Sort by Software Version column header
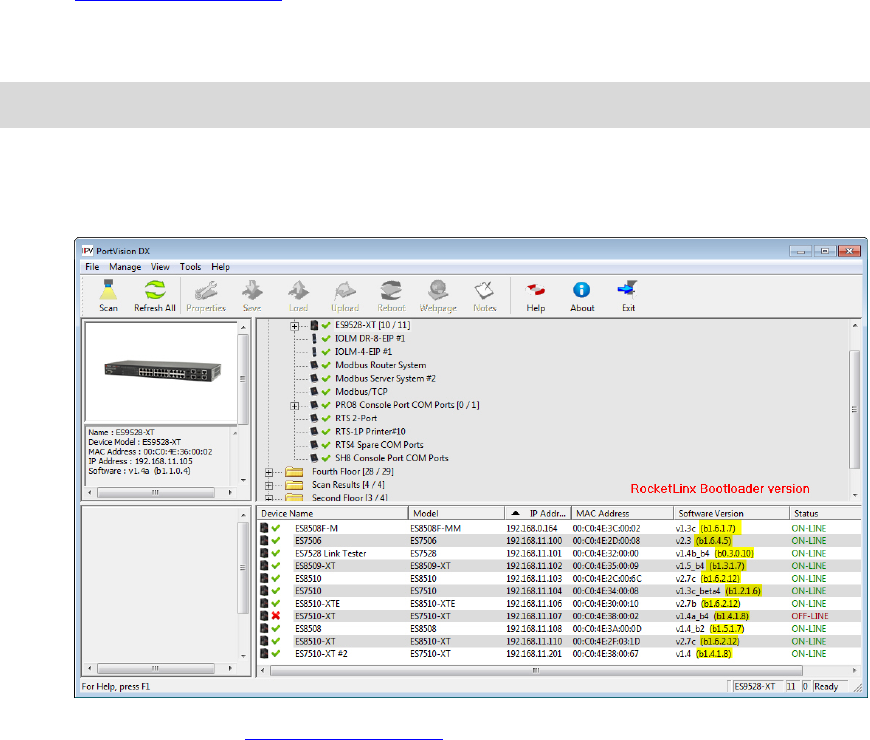The width and height of the screenshot is (870, 740). click(x=731, y=514)
